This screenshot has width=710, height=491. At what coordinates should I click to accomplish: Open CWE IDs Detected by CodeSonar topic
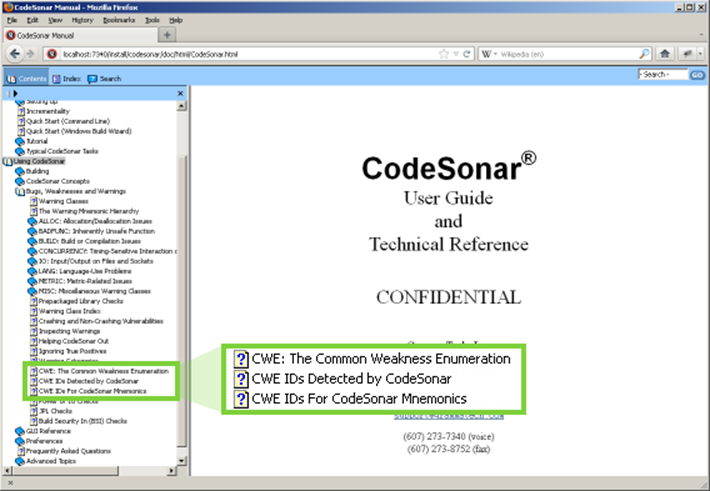(x=88, y=381)
